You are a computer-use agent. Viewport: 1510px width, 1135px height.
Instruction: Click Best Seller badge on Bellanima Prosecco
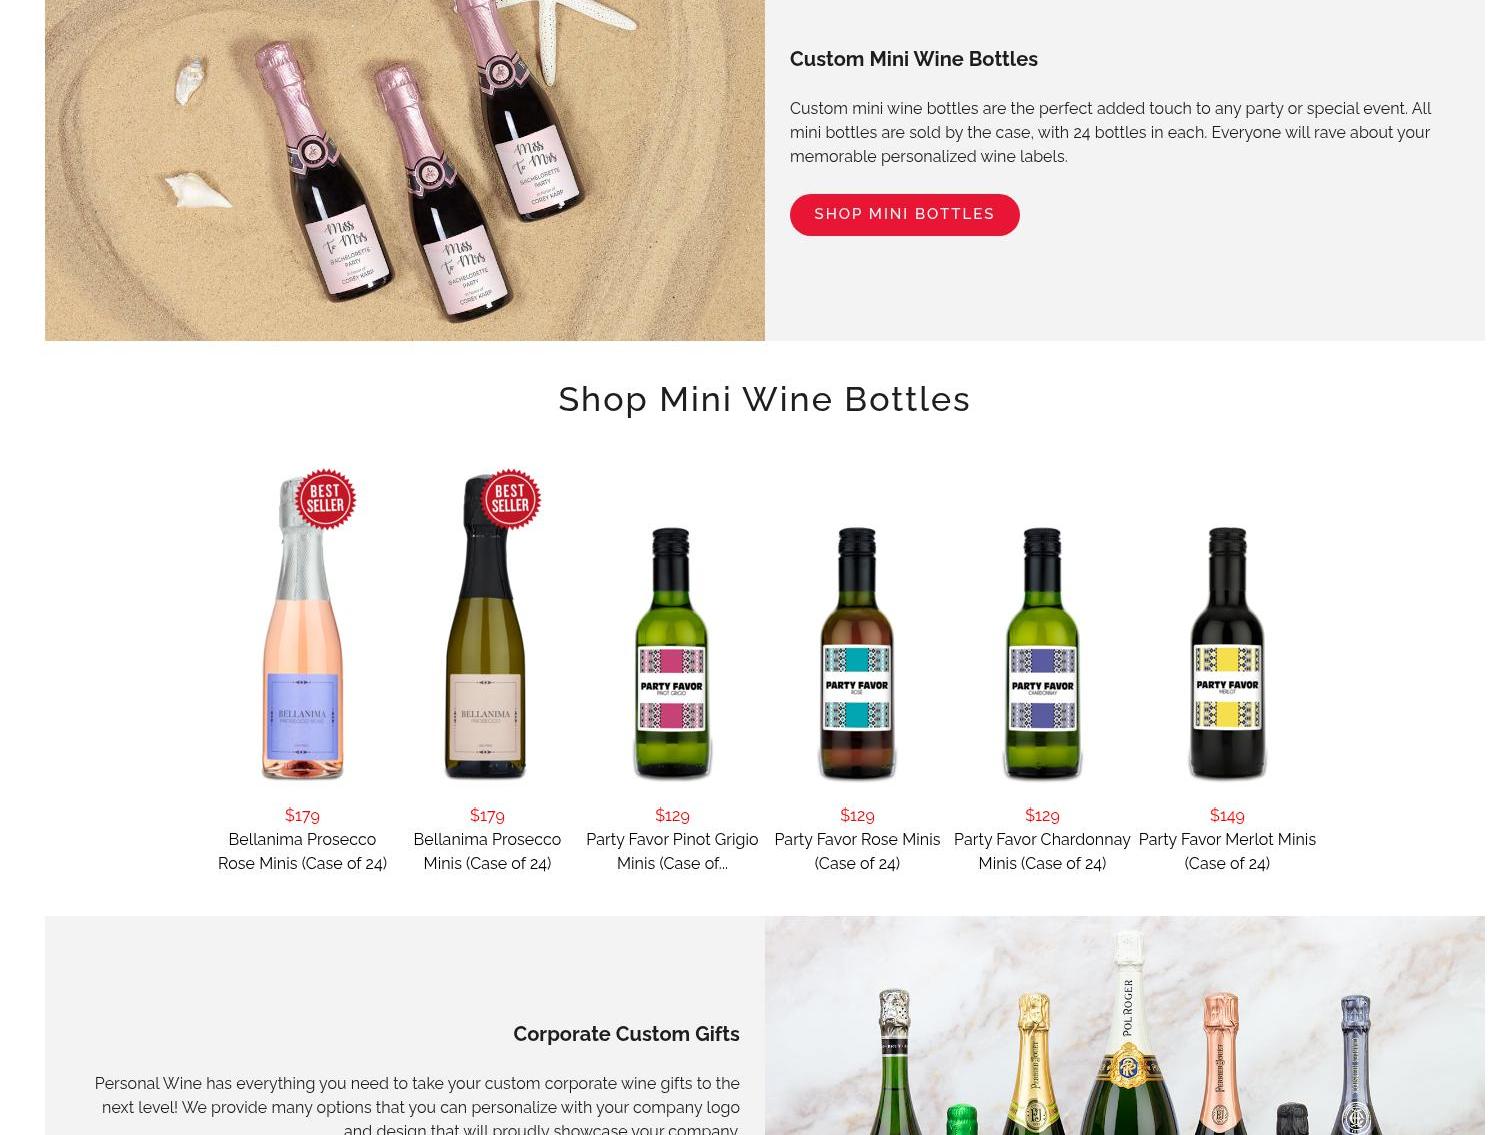tap(510, 499)
